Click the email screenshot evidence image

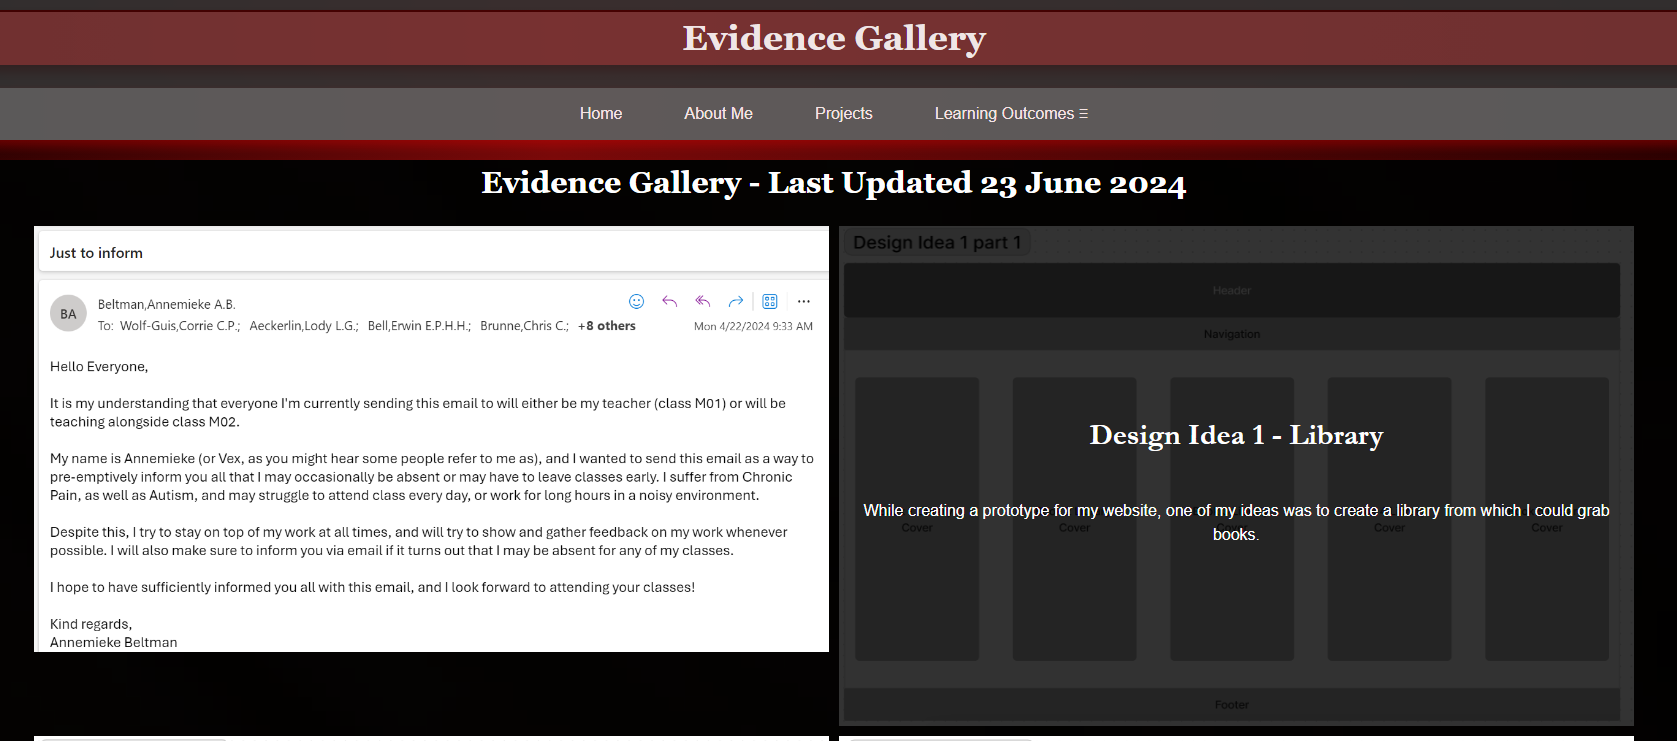coord(432,439)
